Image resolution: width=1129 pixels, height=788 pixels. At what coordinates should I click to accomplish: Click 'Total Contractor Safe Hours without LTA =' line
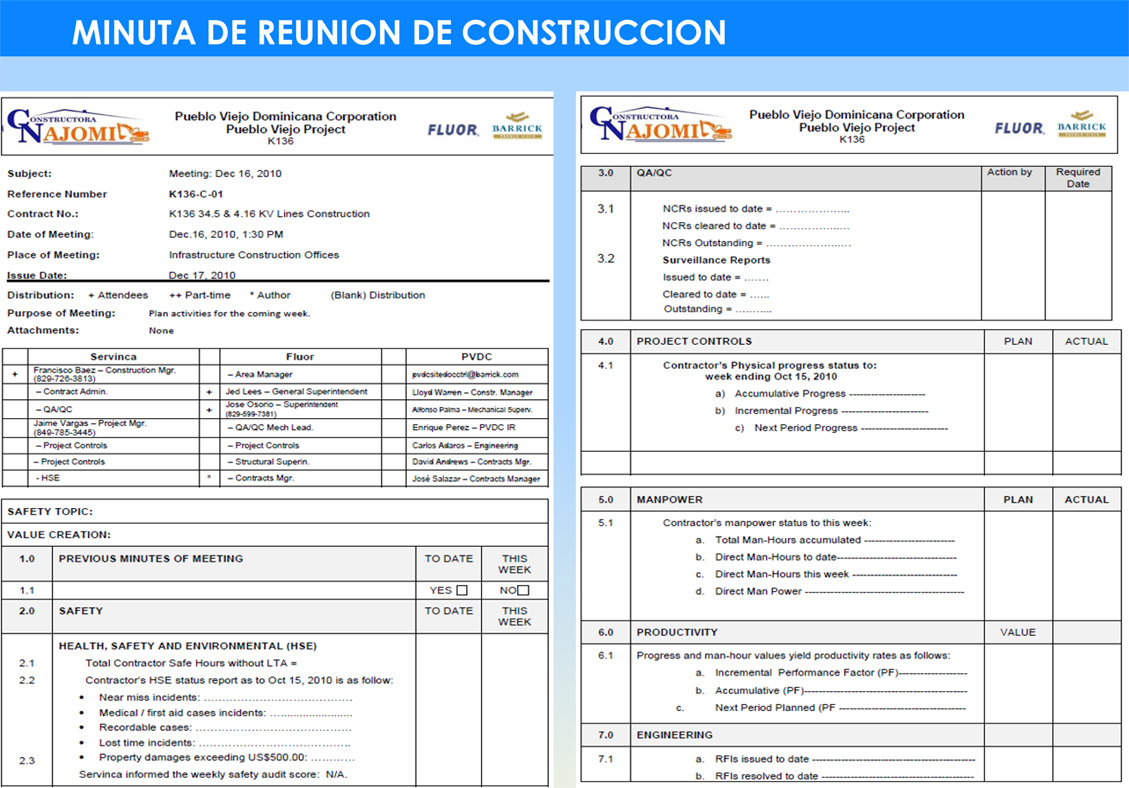click(x=192, y=663)
